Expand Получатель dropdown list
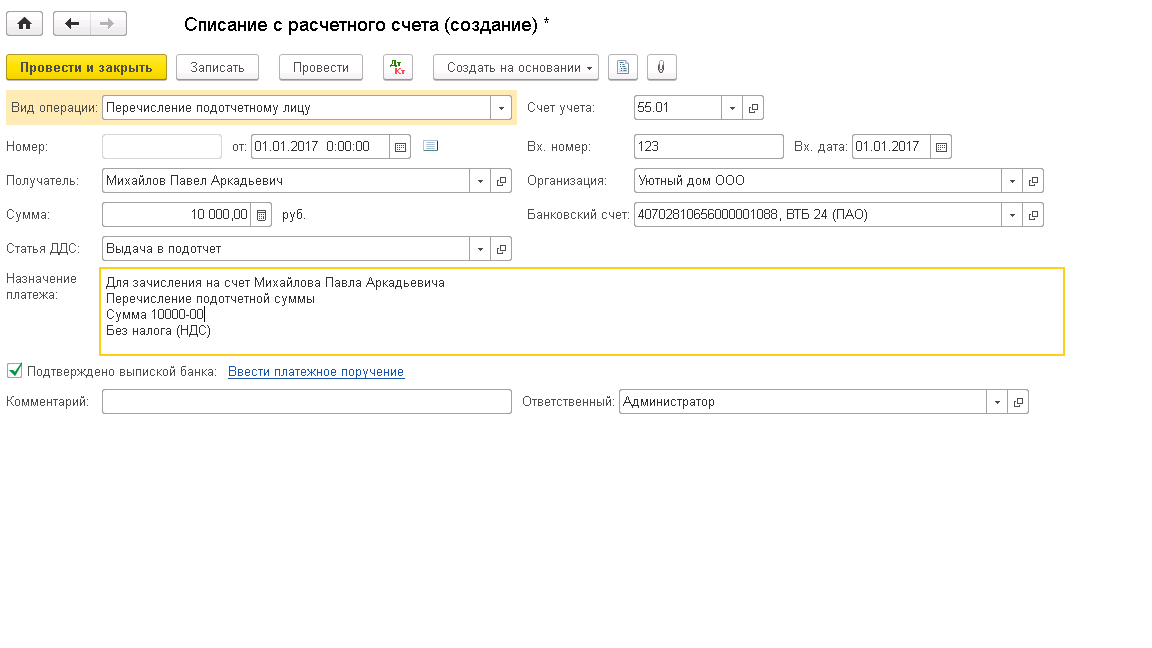Viewport: 1152px width, 648px height. click(480, 181)
